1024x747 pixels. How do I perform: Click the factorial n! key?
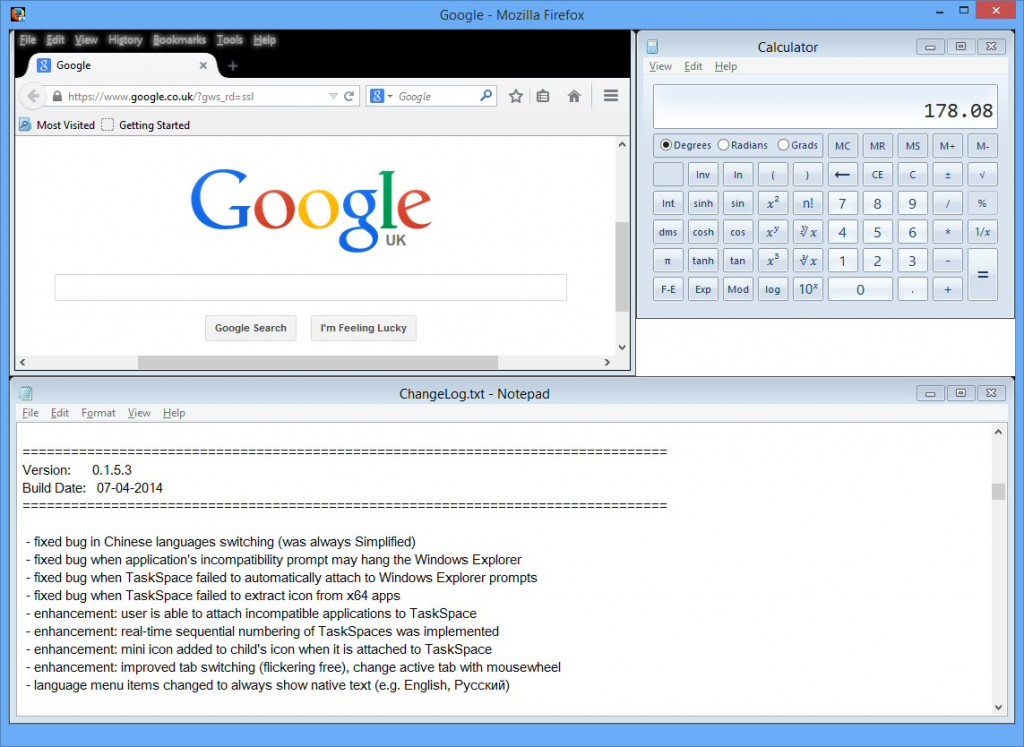808,203
